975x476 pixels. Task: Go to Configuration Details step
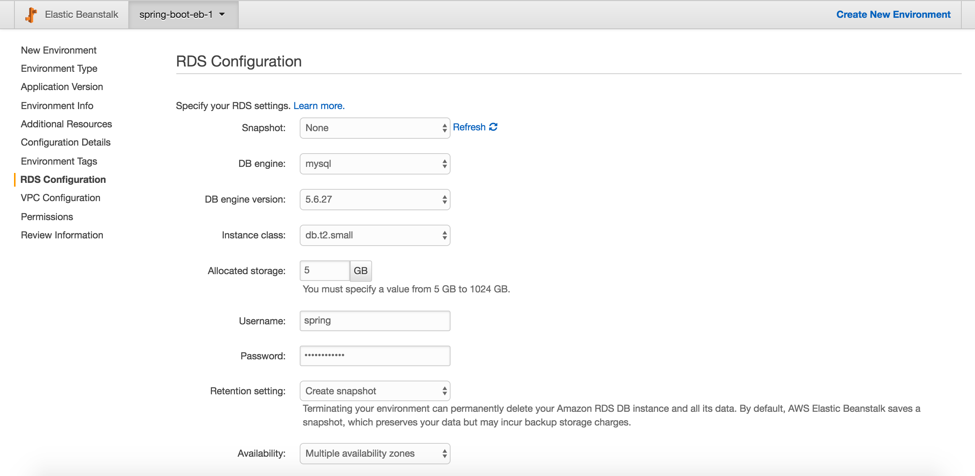66,142
